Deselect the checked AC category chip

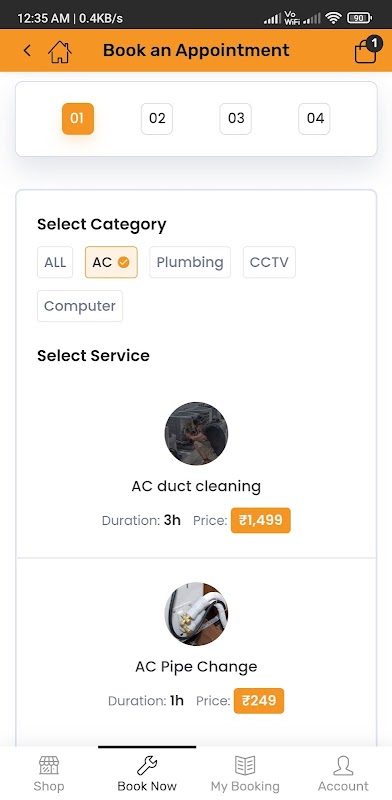tap(111, 262)
